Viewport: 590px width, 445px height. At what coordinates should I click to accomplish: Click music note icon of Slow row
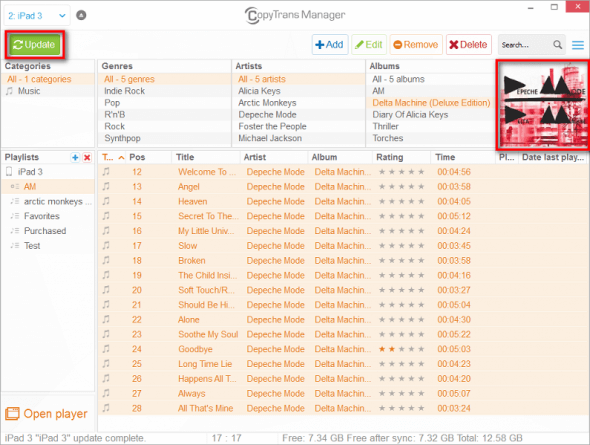click(x=106, y=245)
